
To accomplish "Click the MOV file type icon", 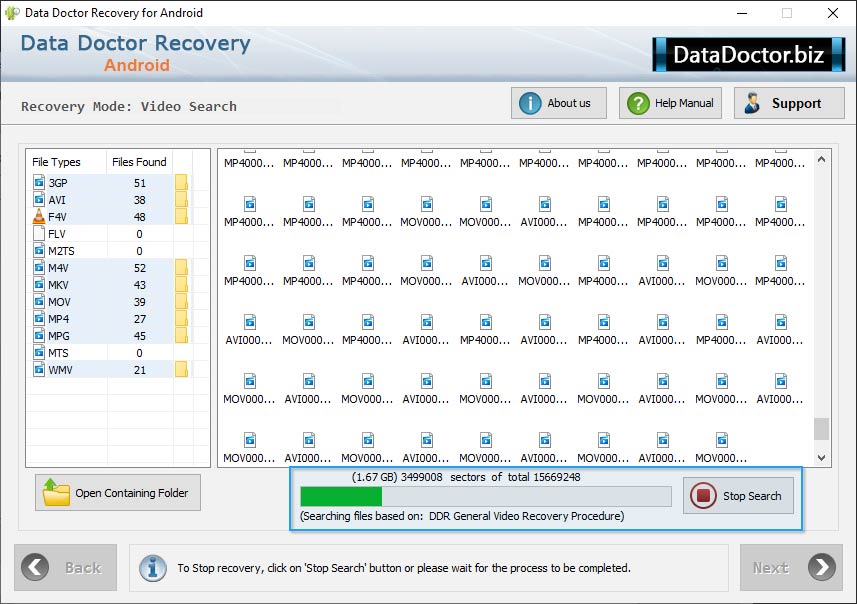I will tap(39, 301).
